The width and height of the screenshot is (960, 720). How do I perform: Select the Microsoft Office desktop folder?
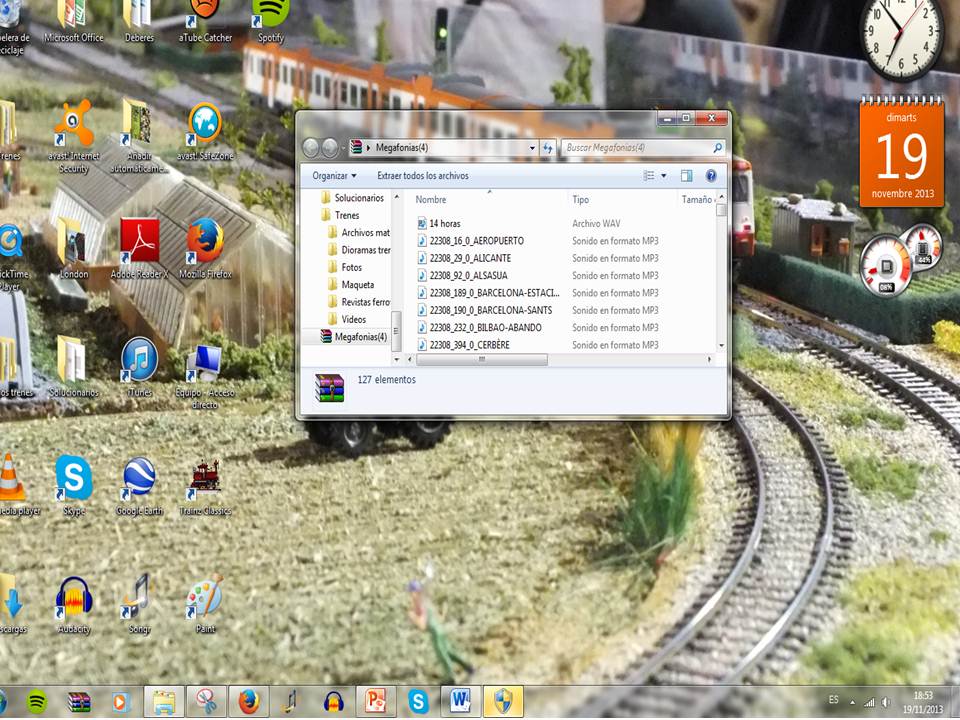click(73, 21)
